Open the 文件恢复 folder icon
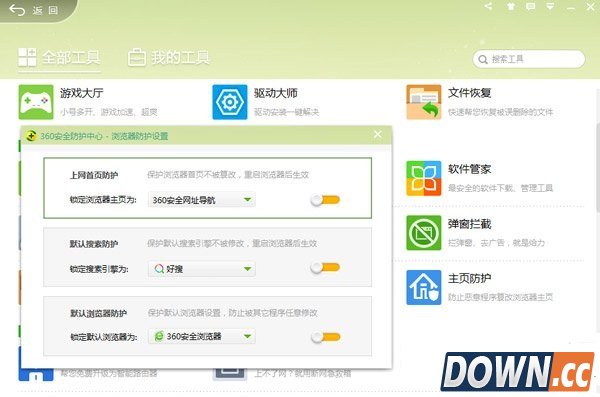 (x=424, y=102)
